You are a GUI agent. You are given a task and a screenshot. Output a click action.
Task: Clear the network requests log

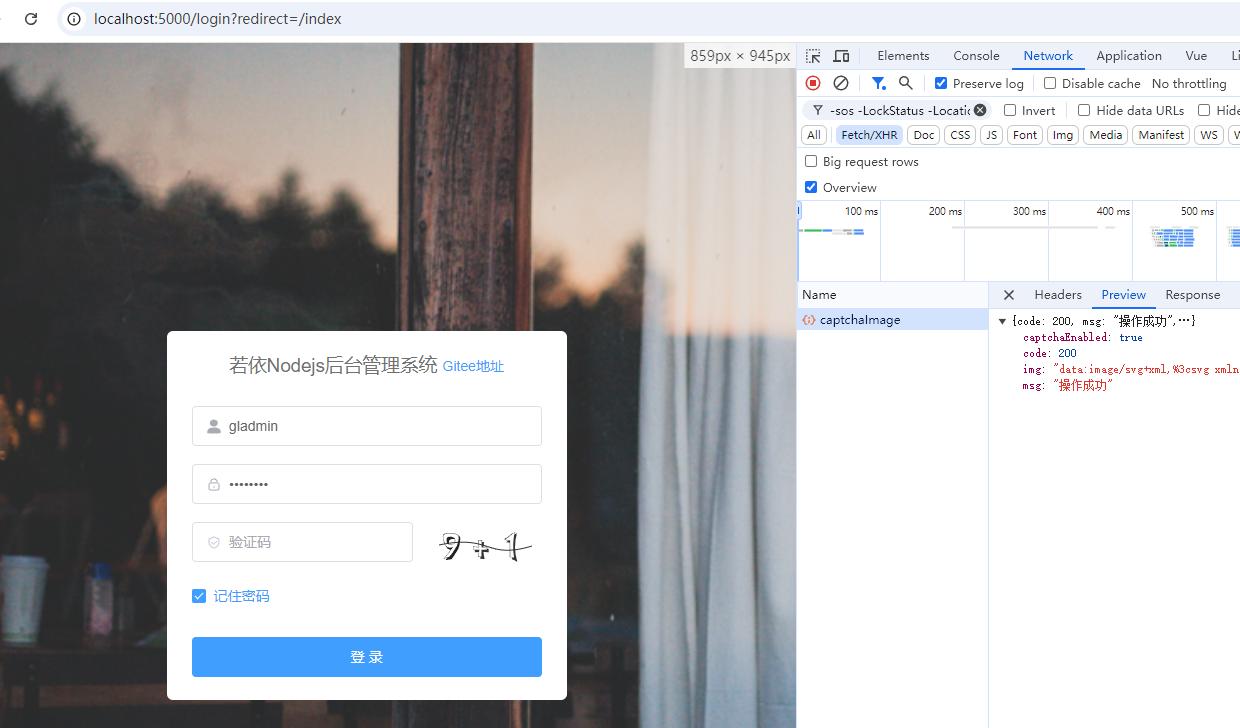[841, 83]
